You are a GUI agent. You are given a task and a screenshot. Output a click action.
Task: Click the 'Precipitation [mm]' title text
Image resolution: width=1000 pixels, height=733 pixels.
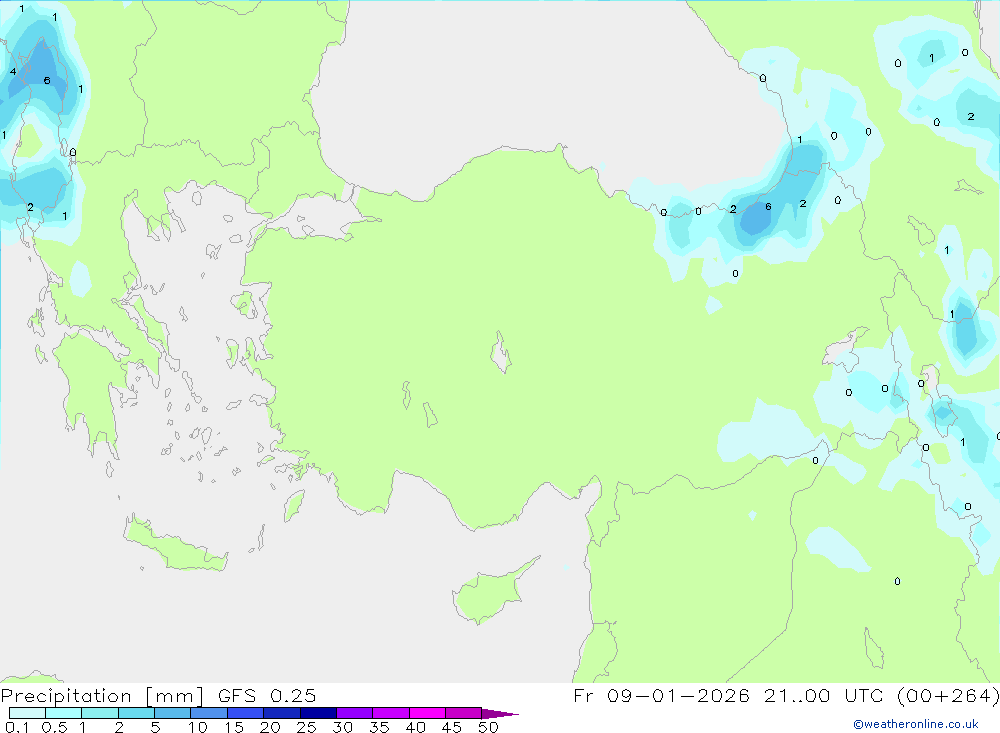pos(102,696)
